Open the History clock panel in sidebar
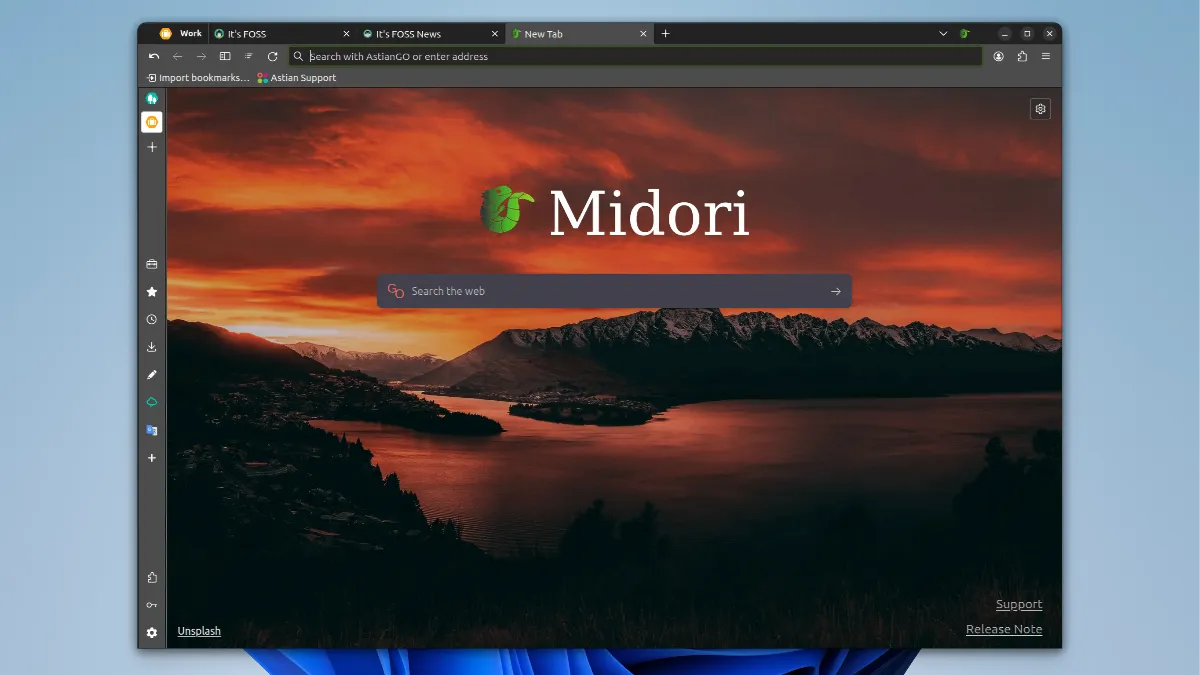Screen dimensions: 1200x675 152,320
